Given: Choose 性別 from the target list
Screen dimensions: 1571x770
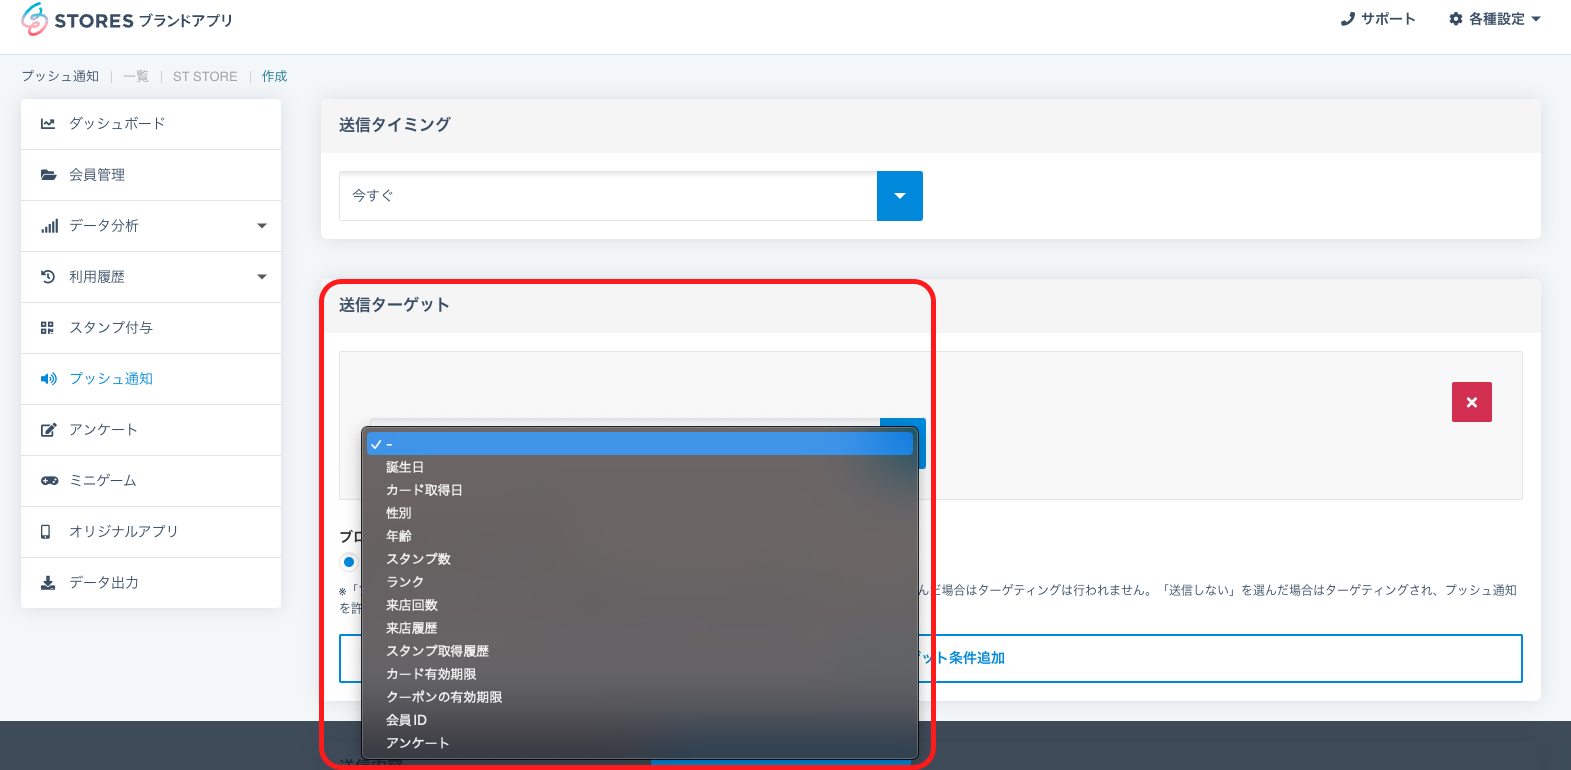Looking at the screenshot, I should tap(640, 513).
